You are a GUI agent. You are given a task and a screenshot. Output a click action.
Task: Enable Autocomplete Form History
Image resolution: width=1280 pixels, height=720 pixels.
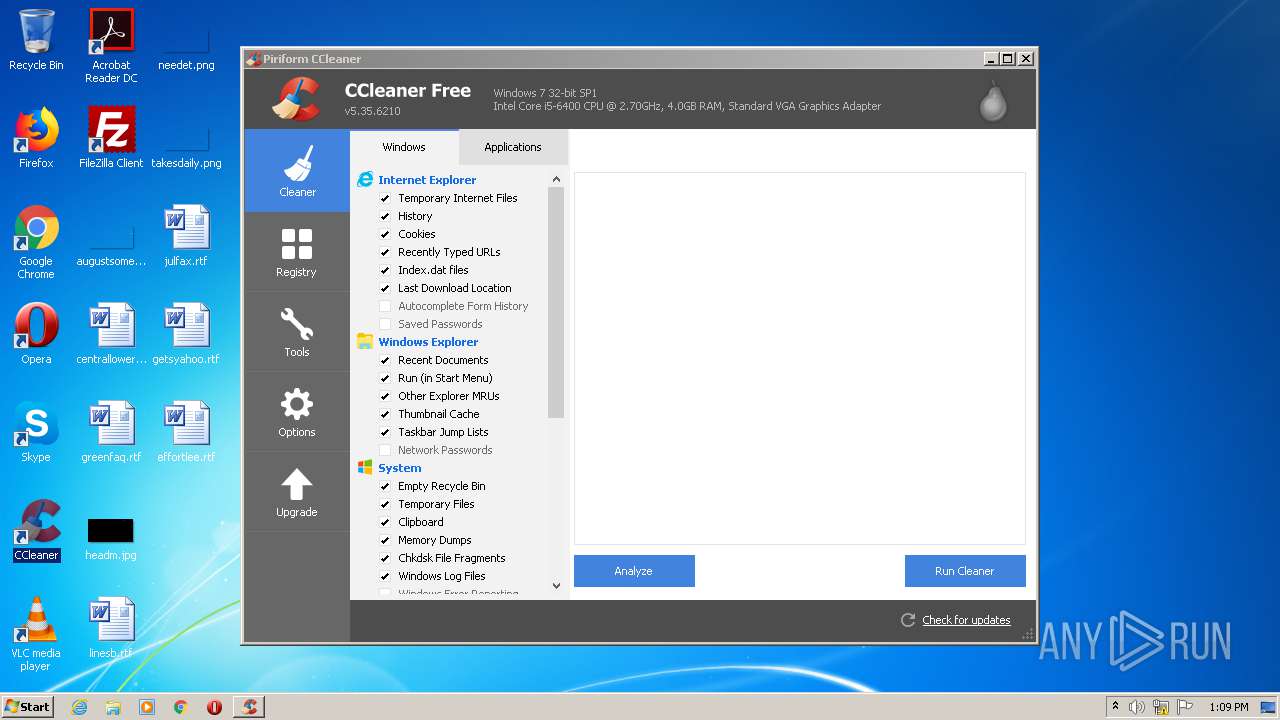(x=385, y=306)
